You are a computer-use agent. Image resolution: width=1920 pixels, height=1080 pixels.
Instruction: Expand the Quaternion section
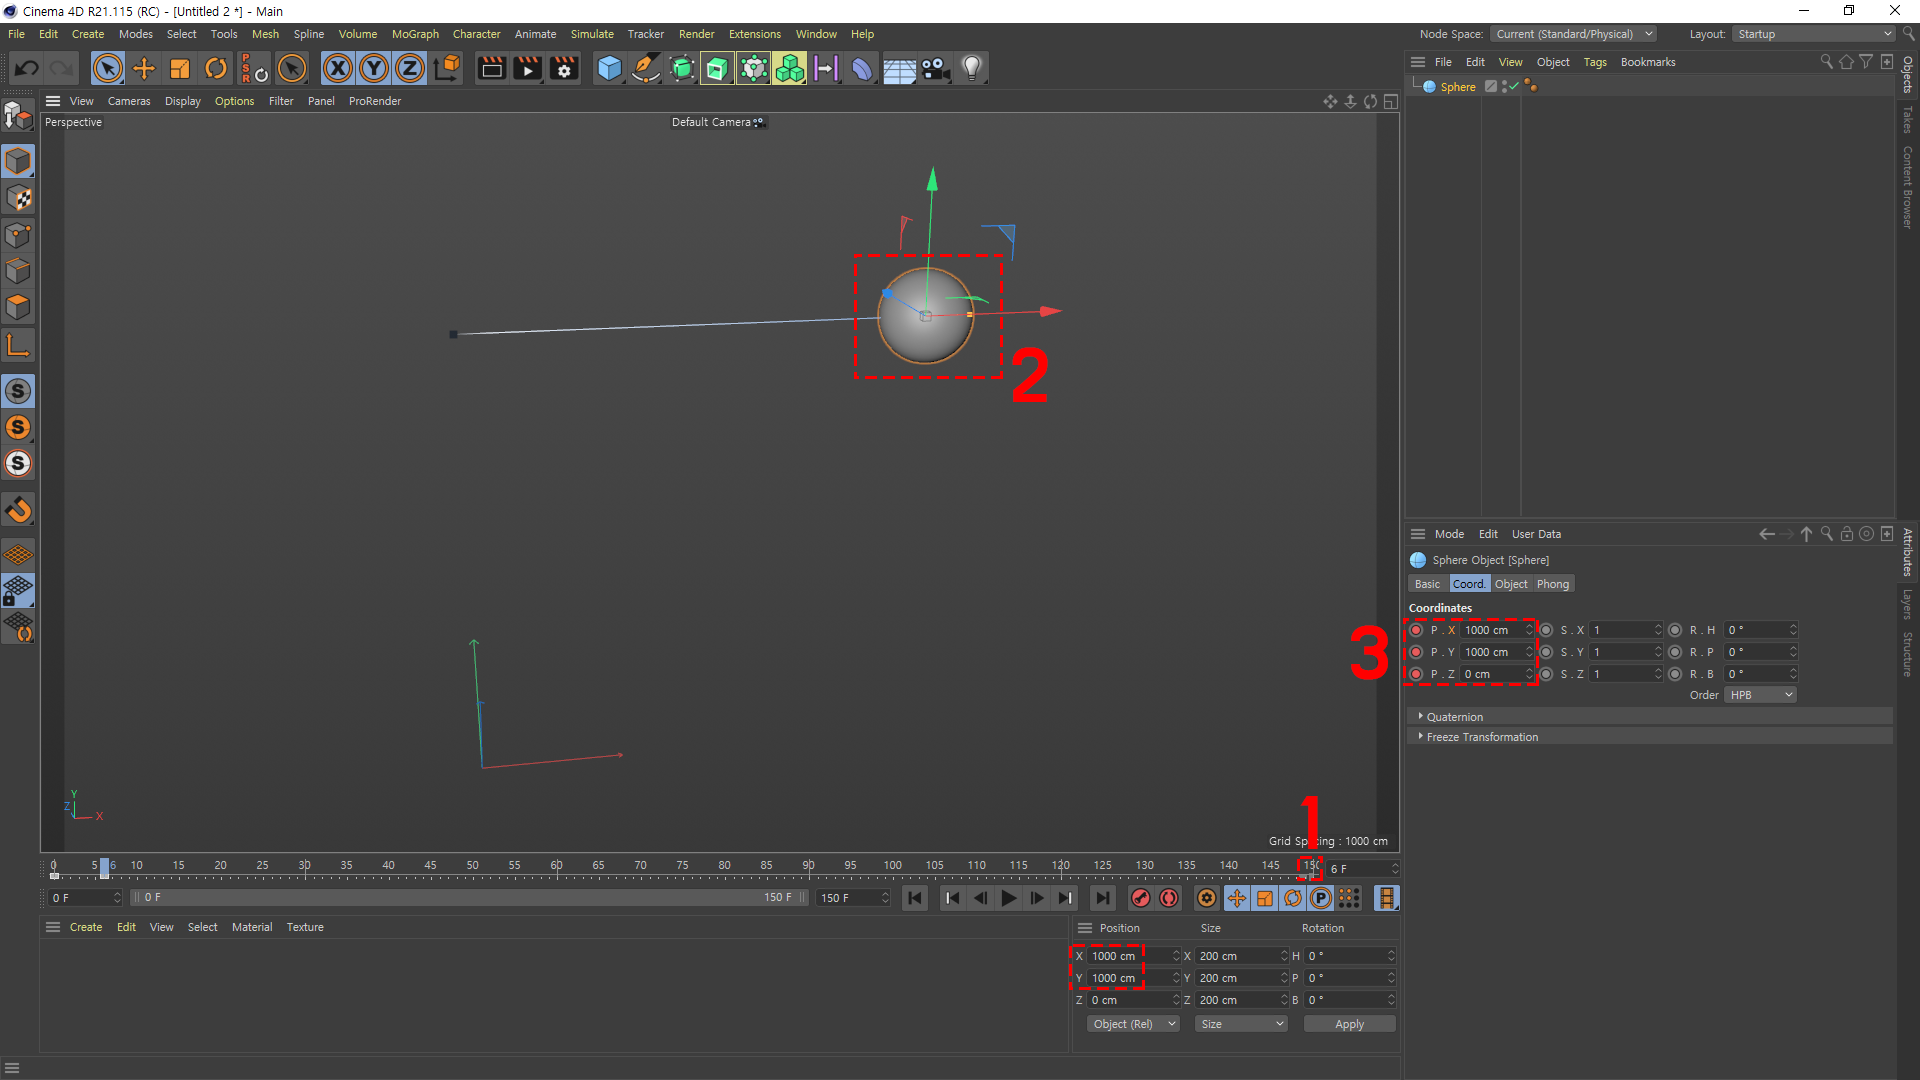pyautogui.click(x=1454, y=717)
